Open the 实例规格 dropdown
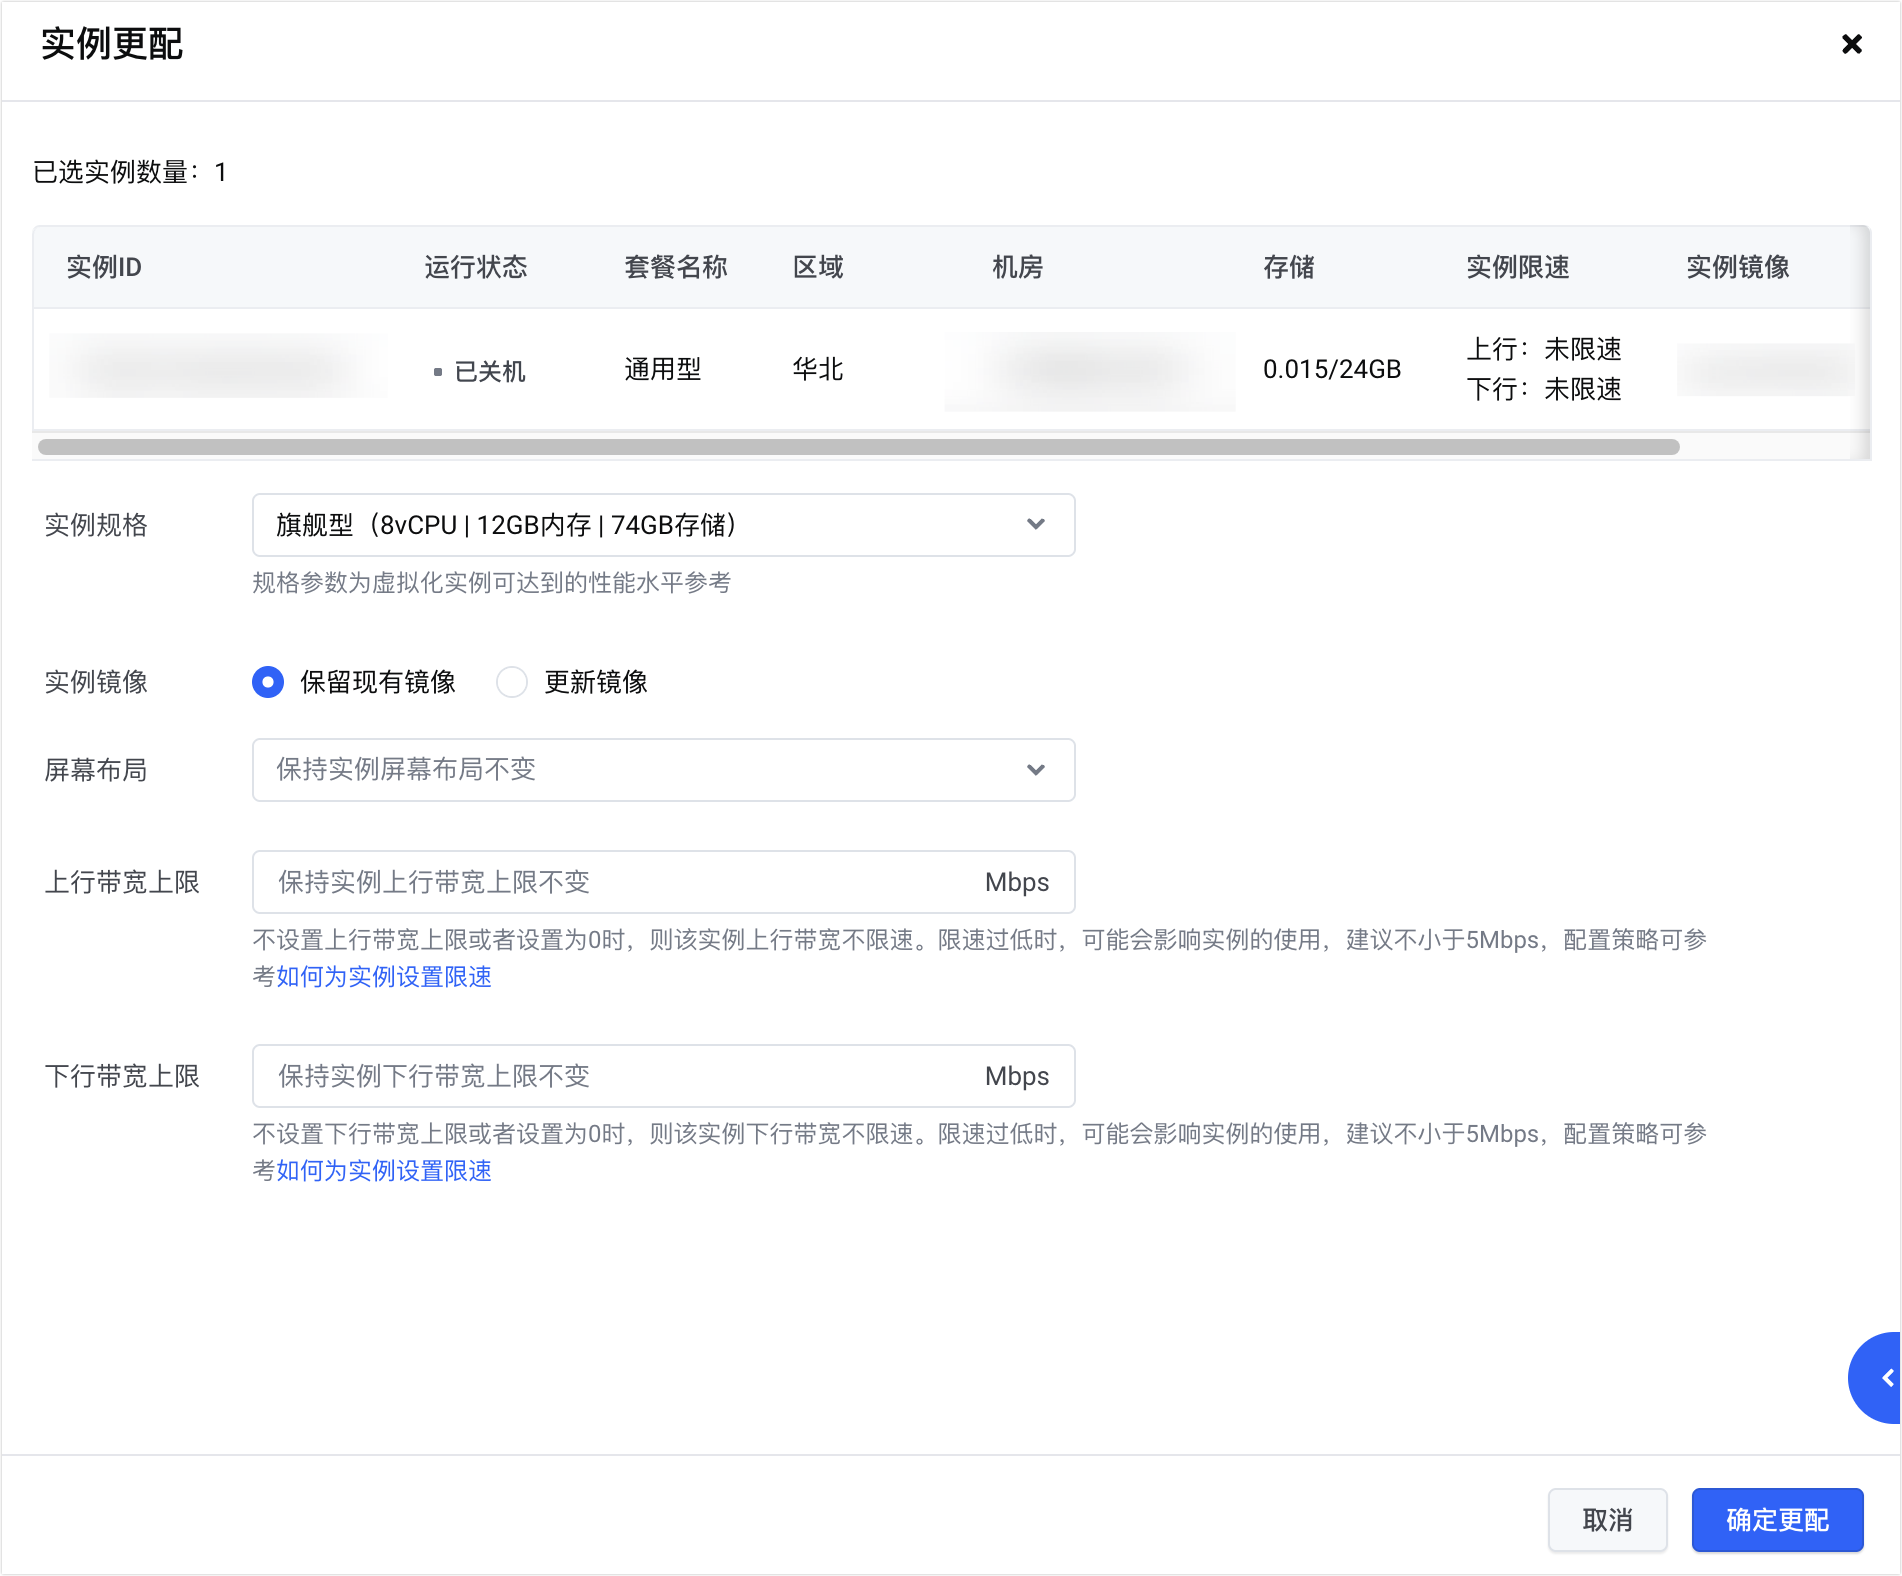The image size is (1902, 1576). 640,525
